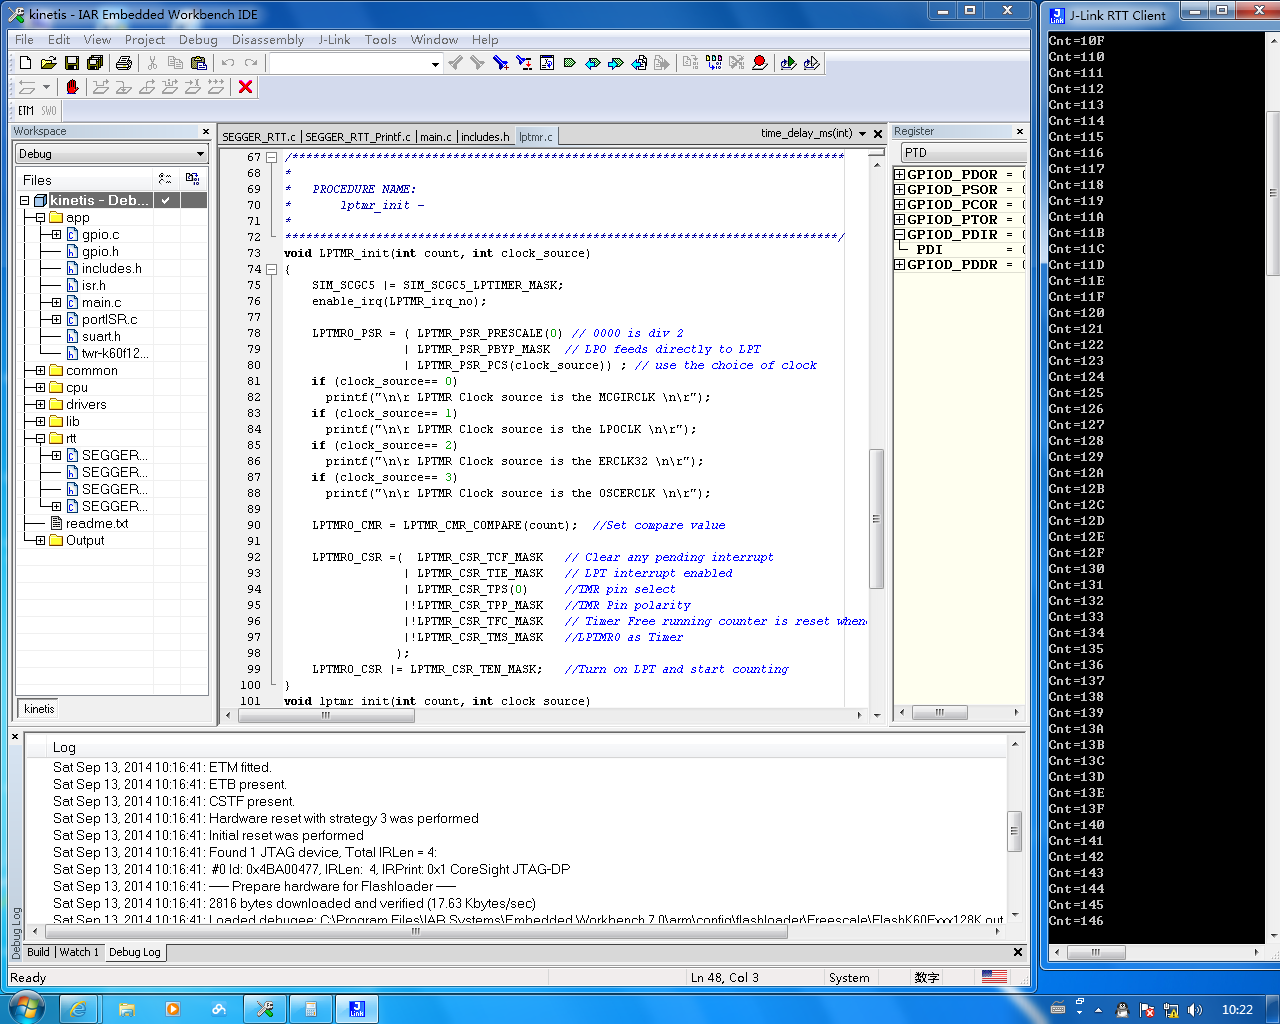Switch to the Watch 1 tab
The image size is (1280, 1024).
coord(79,952)
